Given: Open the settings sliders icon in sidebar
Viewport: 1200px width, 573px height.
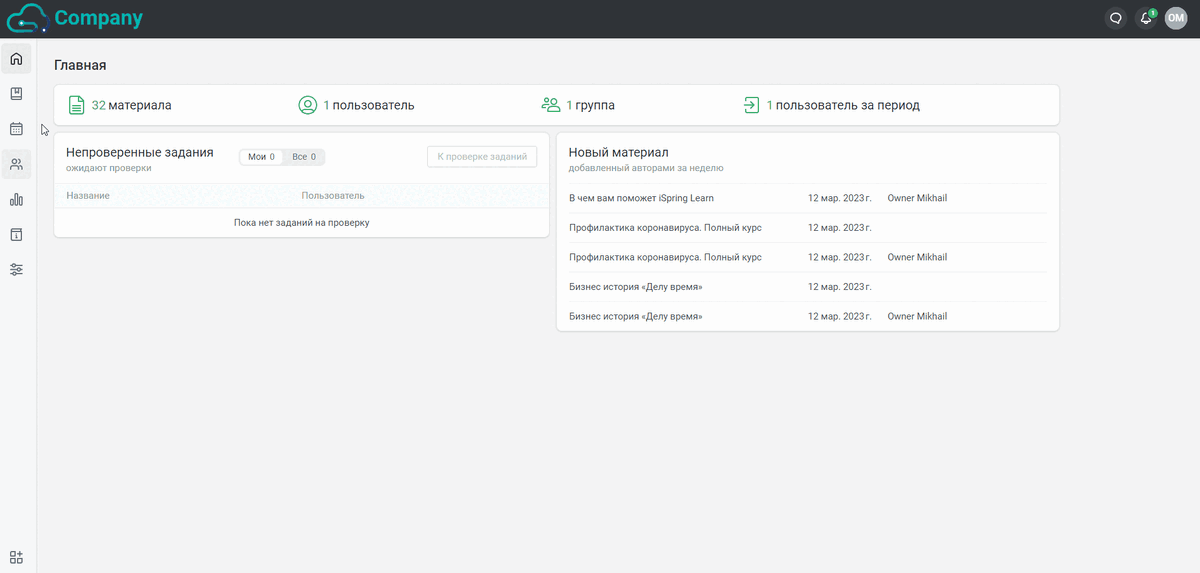Looking at the screenshot, I should pyautogui.click(x=16, y=269).
